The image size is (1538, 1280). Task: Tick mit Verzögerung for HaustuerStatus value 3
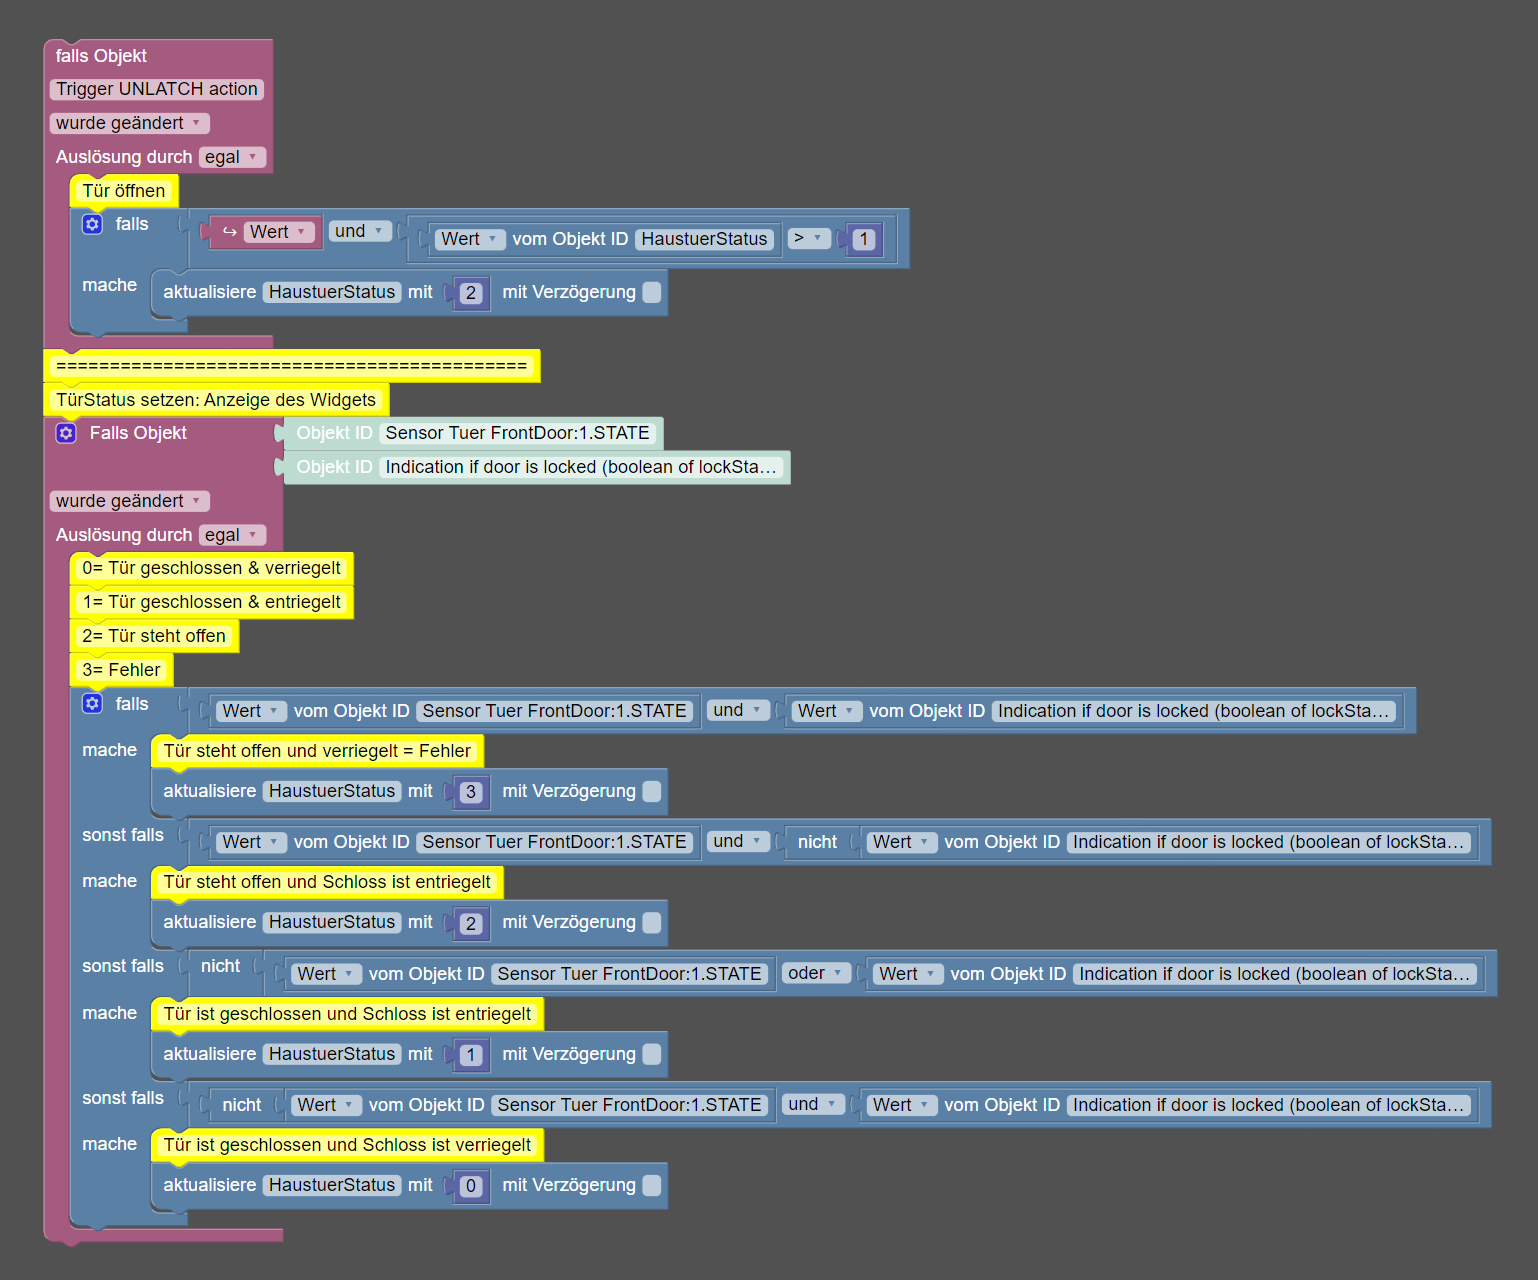coord(651,791)
